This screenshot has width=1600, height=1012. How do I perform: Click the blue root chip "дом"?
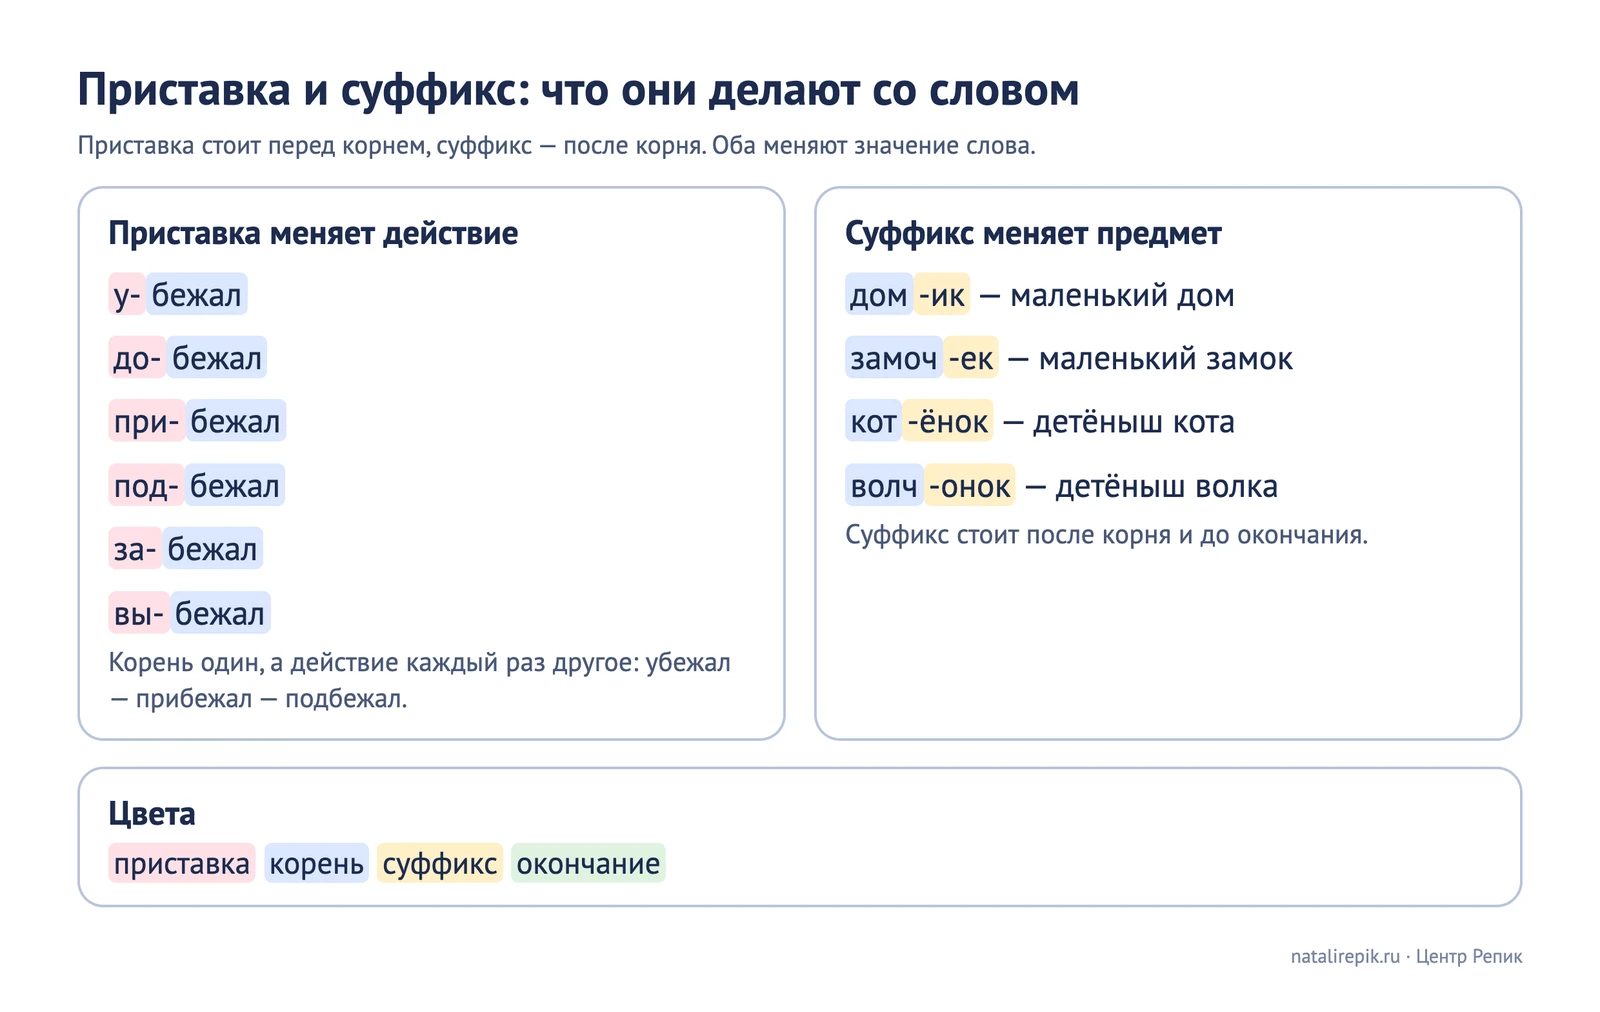click(879, 295)
